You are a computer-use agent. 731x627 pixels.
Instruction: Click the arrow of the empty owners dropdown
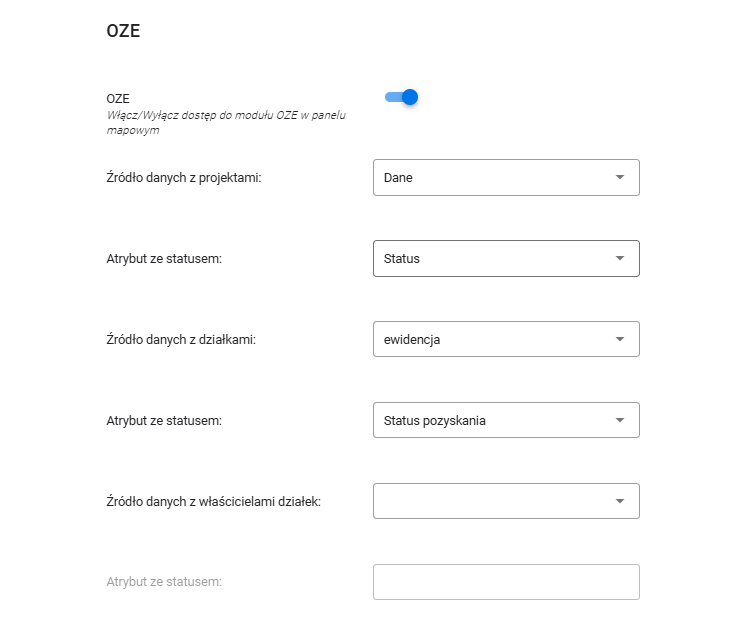pos(620,501)
